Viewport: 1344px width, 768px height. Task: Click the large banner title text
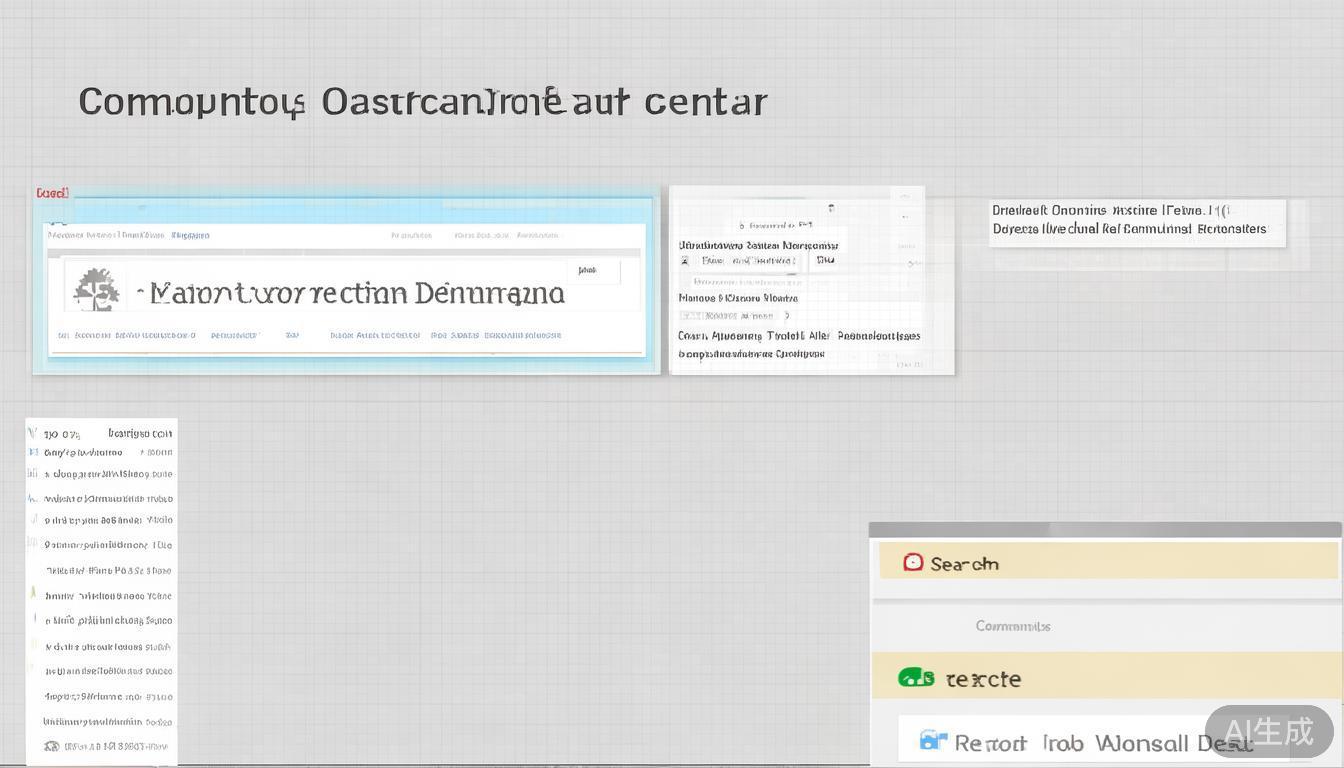tap(356, 293)
